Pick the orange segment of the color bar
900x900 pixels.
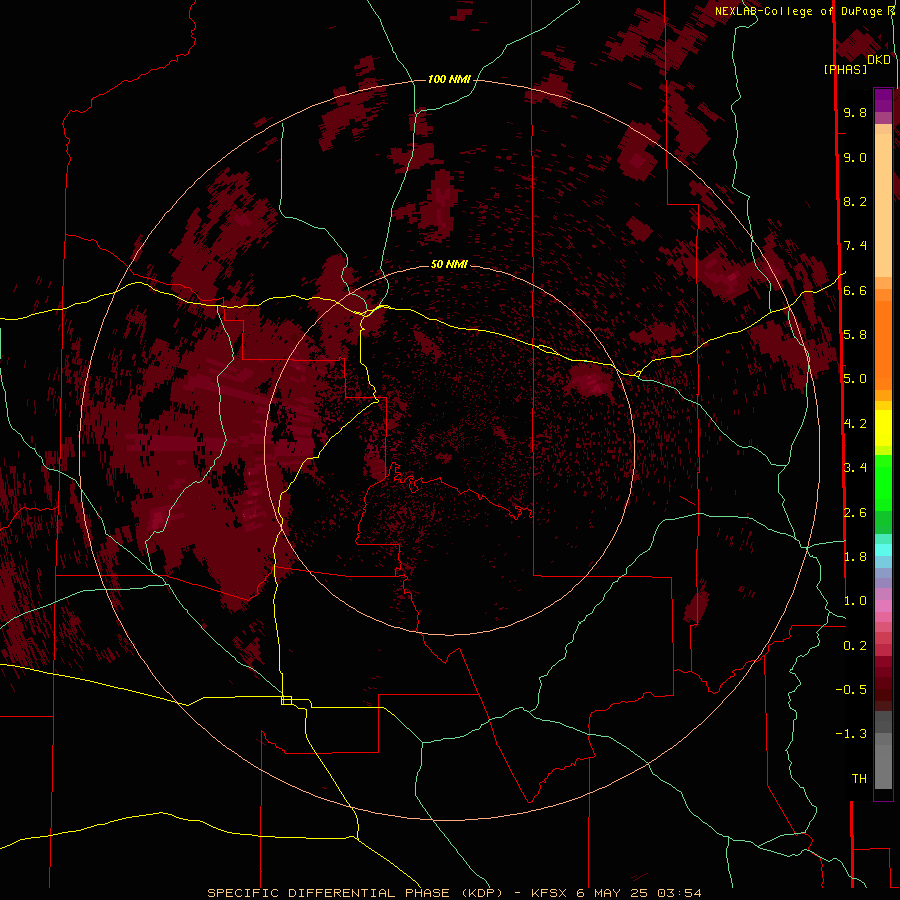pyautogui.click(x=883, y=345)
